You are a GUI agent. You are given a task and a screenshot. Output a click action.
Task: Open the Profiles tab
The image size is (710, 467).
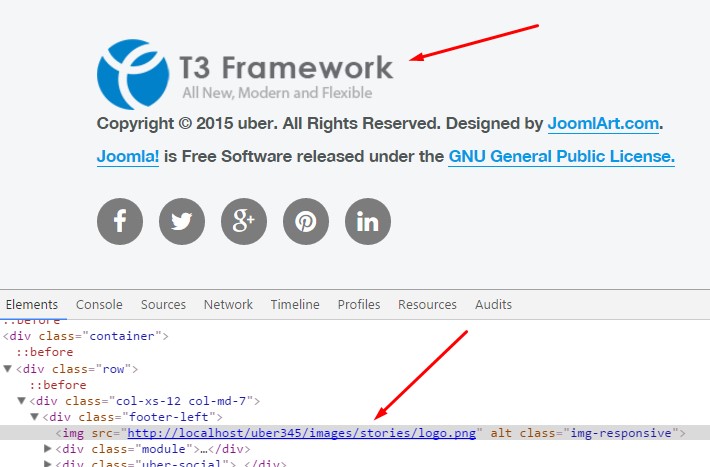click(x=359, y=304)
